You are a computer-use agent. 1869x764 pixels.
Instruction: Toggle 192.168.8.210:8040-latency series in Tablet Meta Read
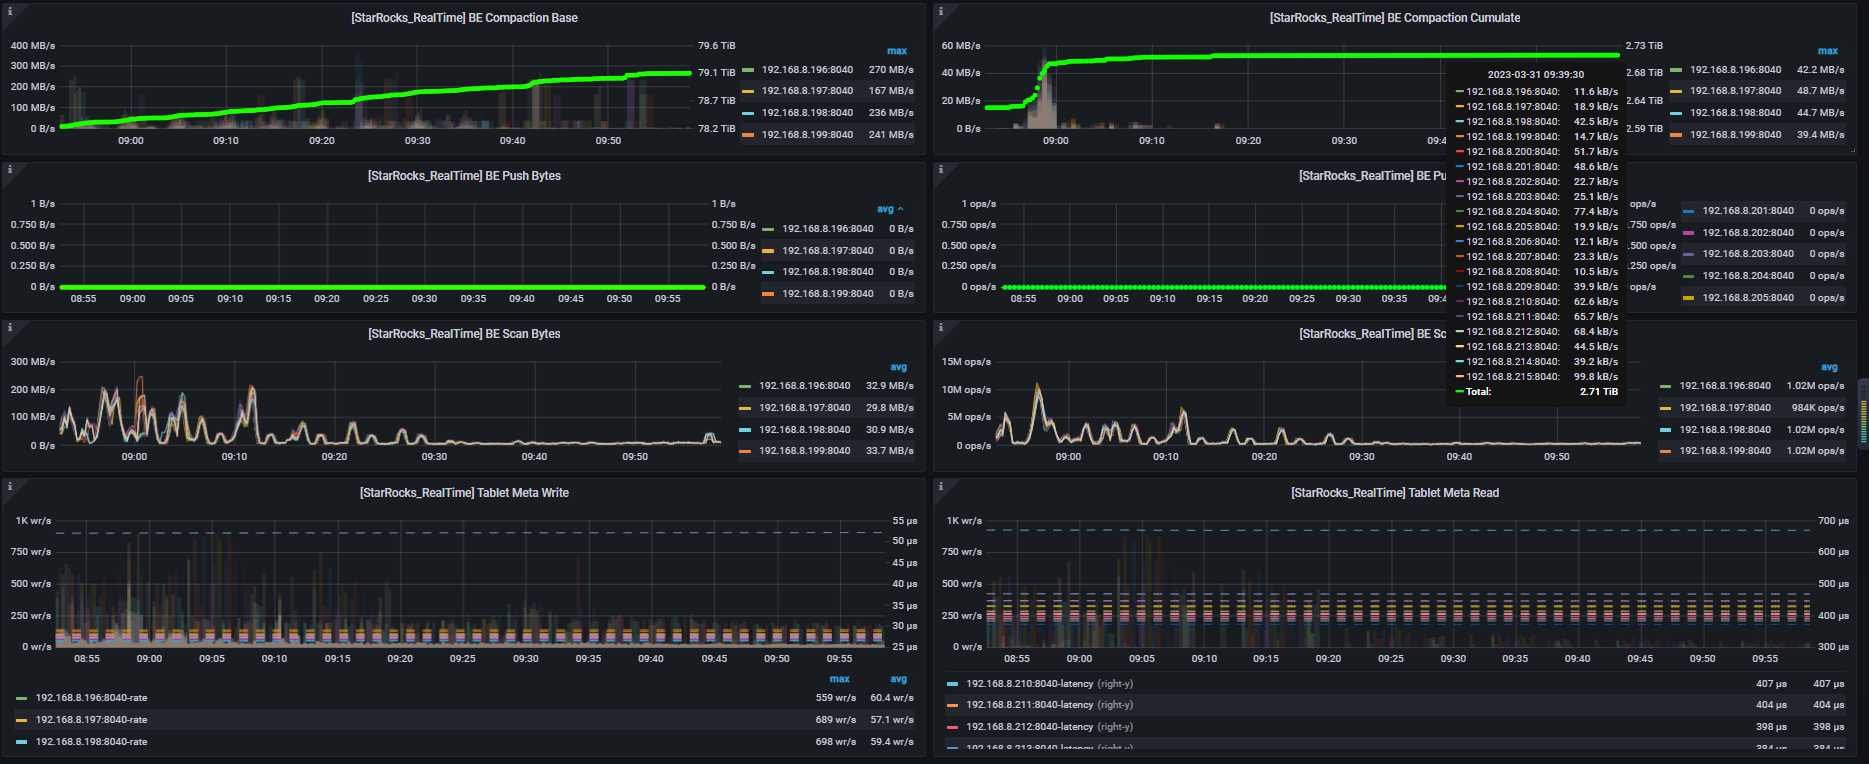[1029, 684]
